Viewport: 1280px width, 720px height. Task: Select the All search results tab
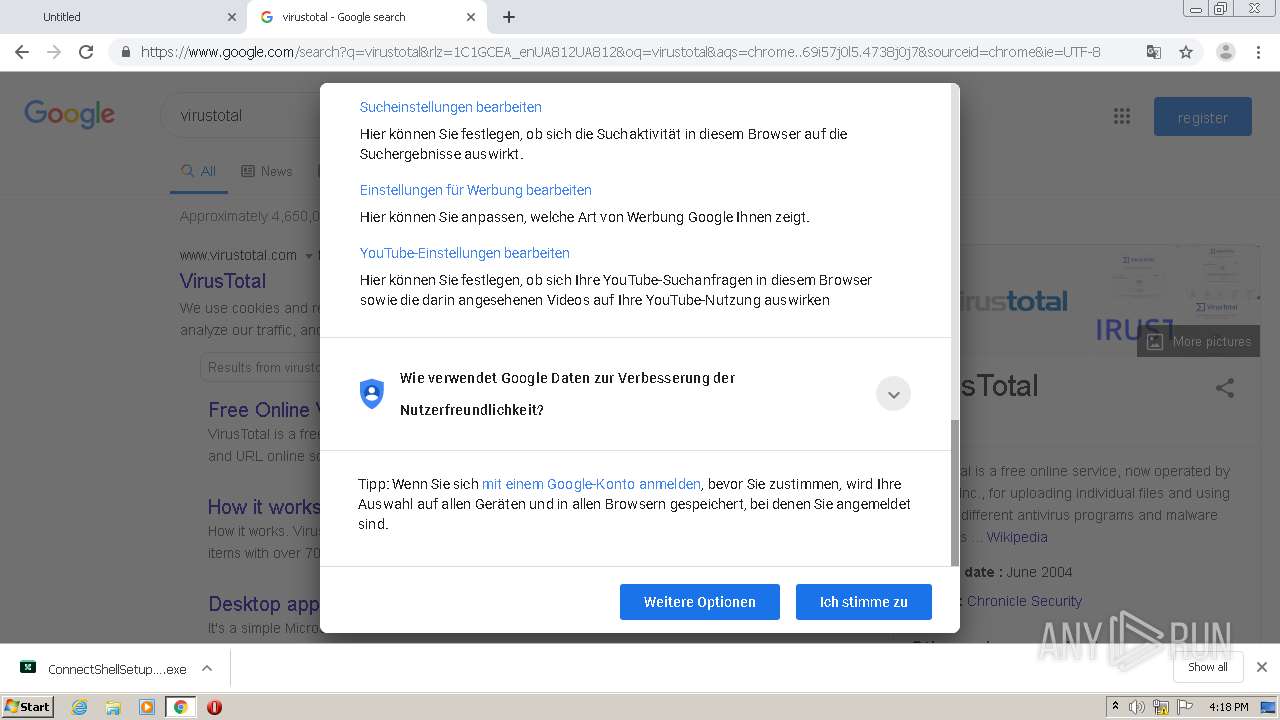coord(198,171)
